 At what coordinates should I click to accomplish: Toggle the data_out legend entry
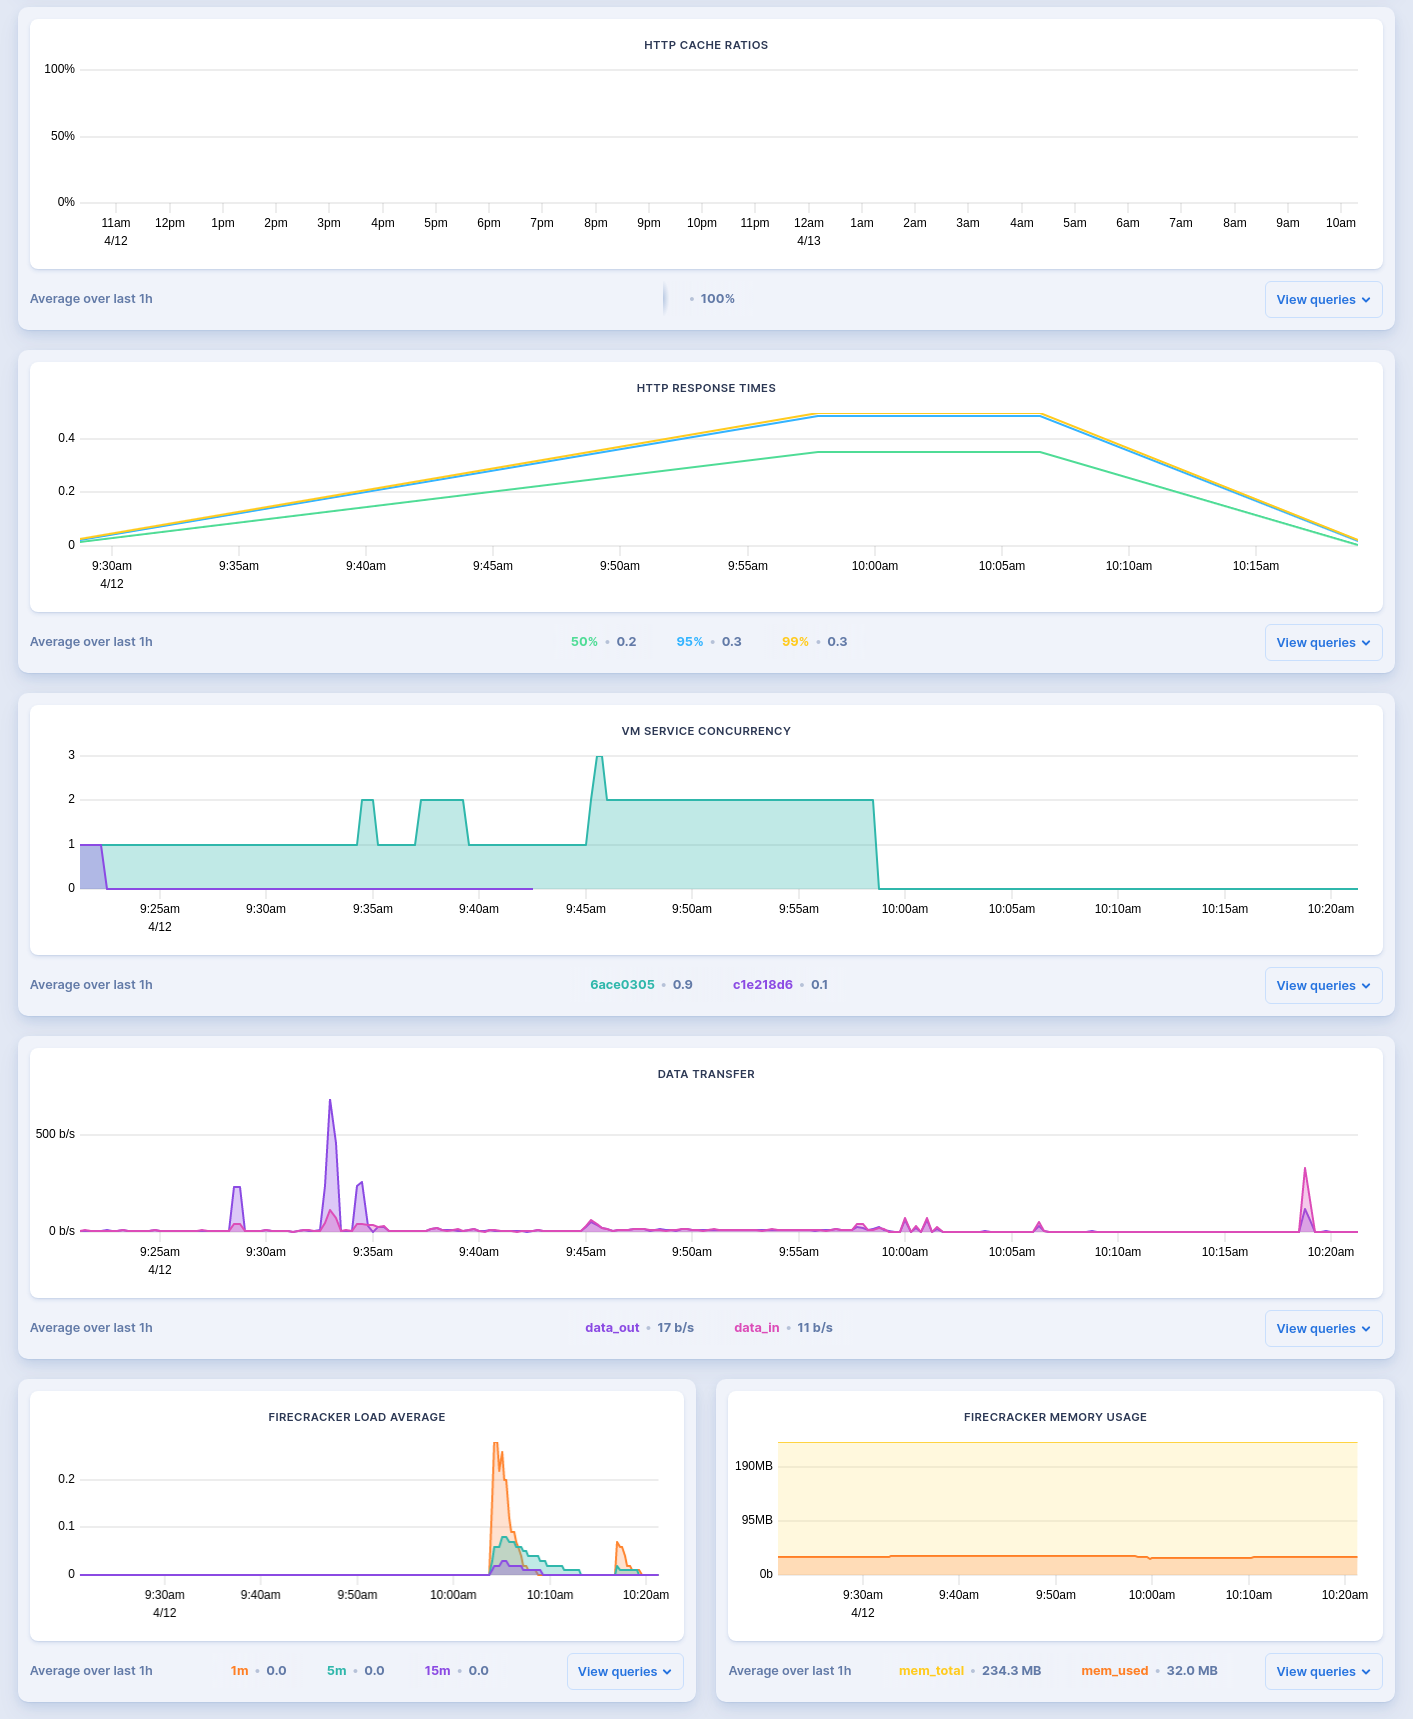coord(612,1328)
